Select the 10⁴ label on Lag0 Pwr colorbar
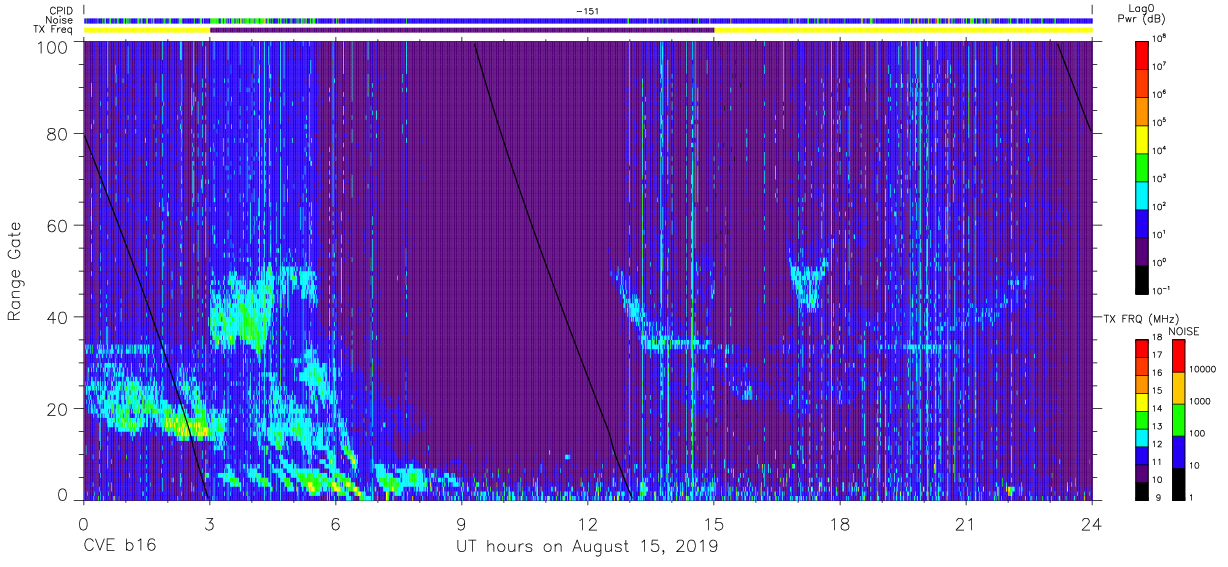1228x567 pixels. tap(1160, 150)
